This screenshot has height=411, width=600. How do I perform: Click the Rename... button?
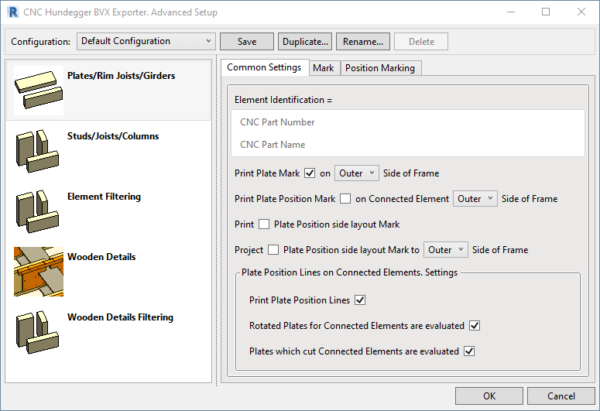(363, 41)
